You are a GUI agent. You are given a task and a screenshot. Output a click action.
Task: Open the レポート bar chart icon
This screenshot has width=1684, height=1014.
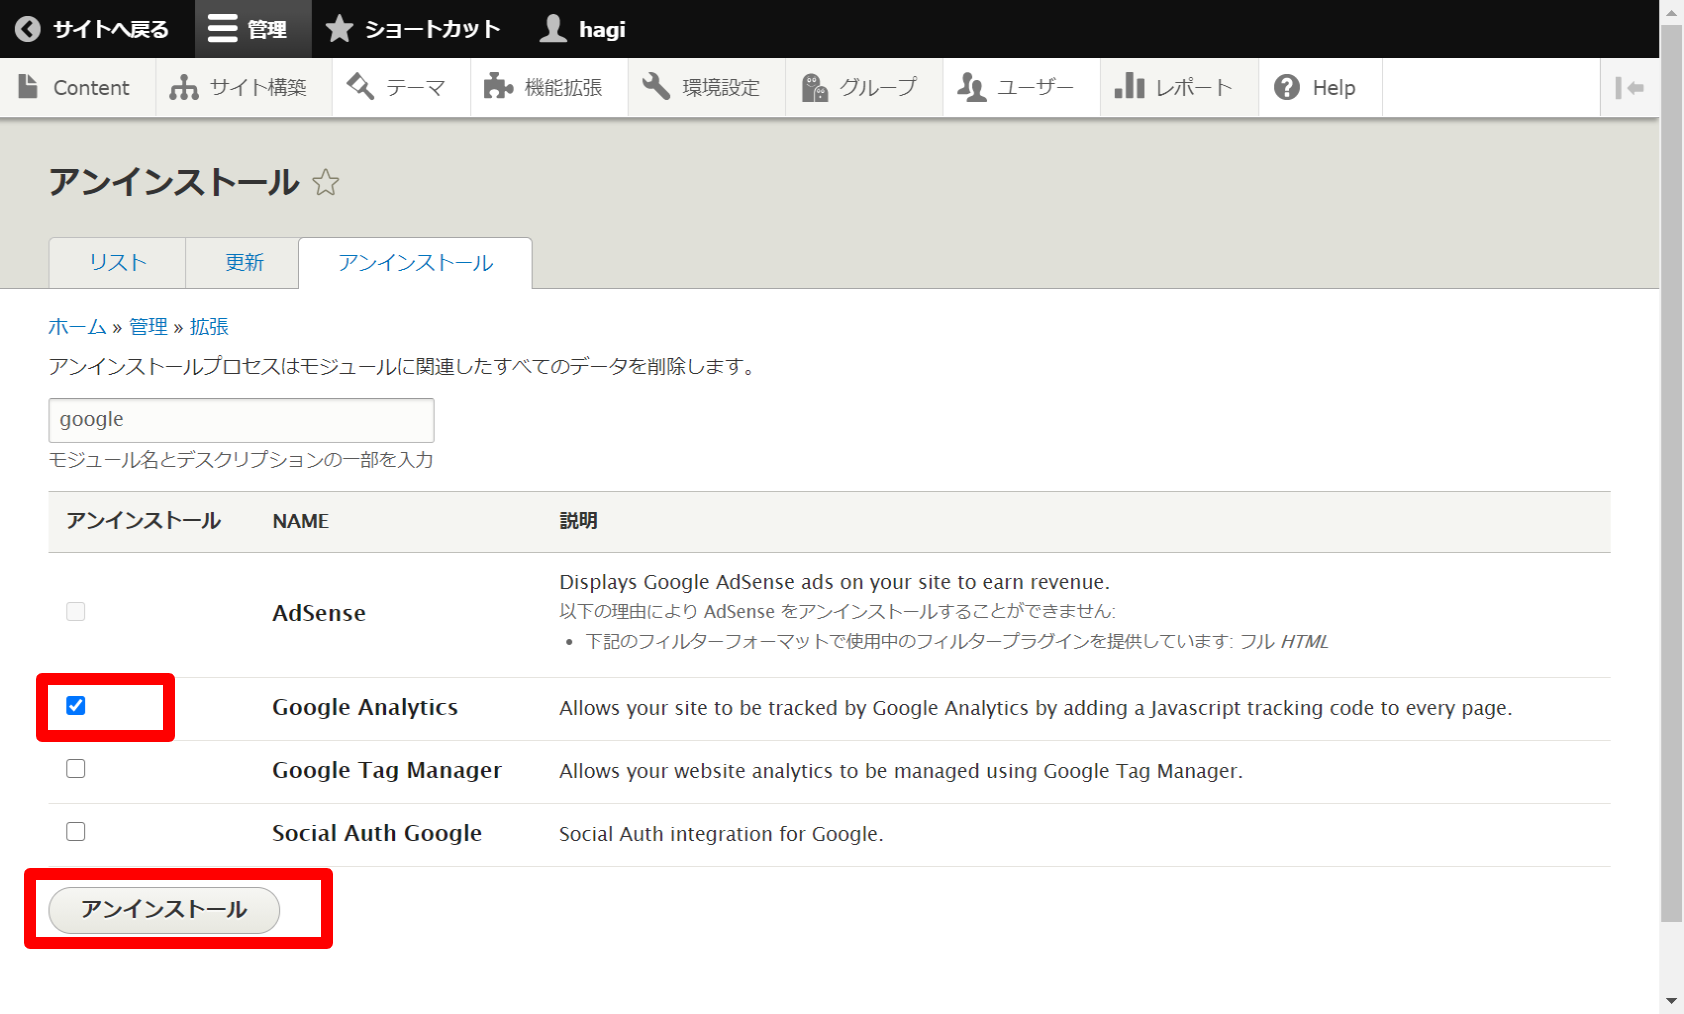pyautogui.click(x=1129, y=87)
